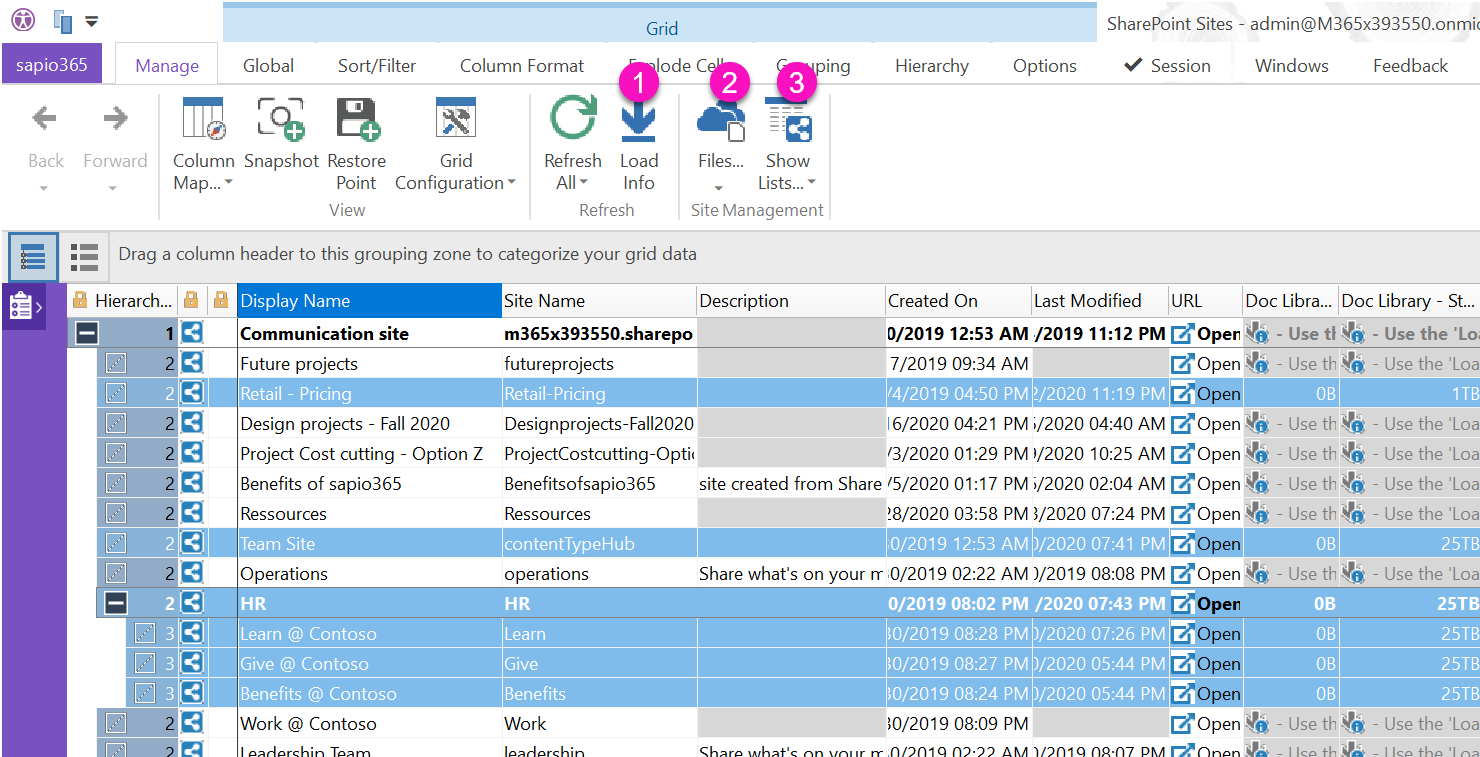The width and height of the screenshot is (1480, 757).
Task: Open the quick access toolbar dropdown
Action: pos(92,21)
